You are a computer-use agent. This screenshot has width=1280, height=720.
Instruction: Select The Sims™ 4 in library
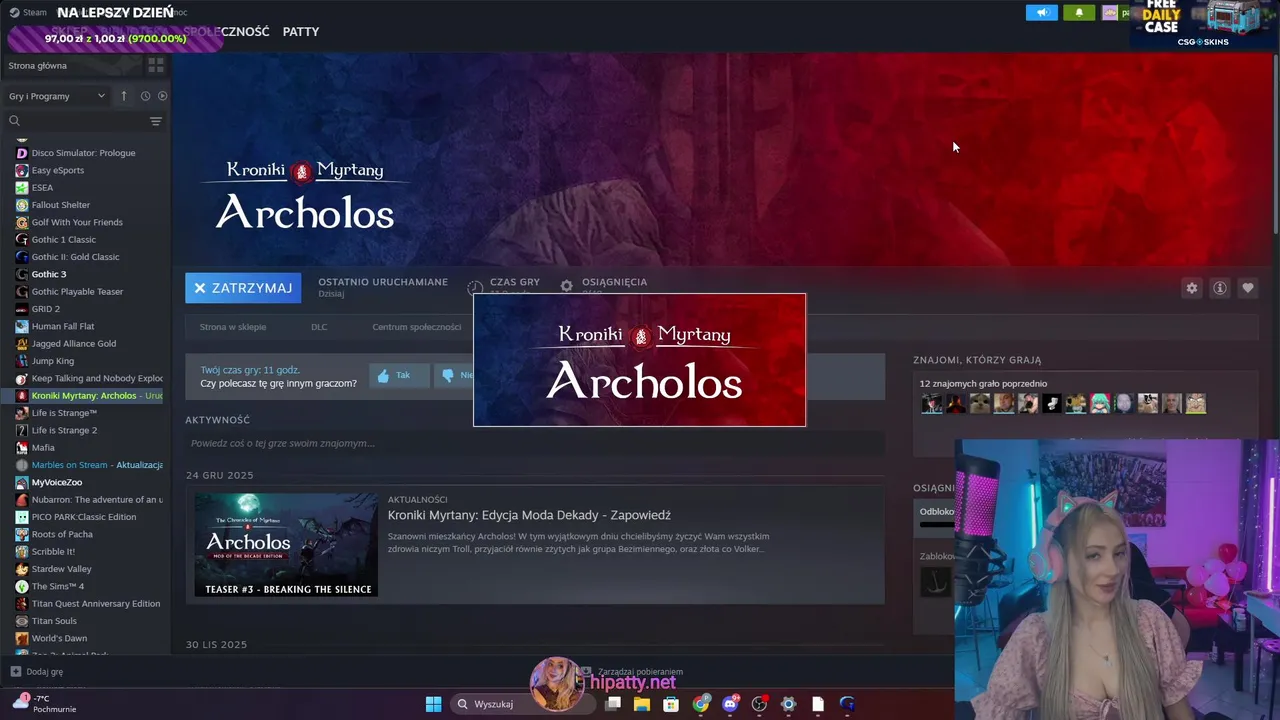(x=58, y=586)
